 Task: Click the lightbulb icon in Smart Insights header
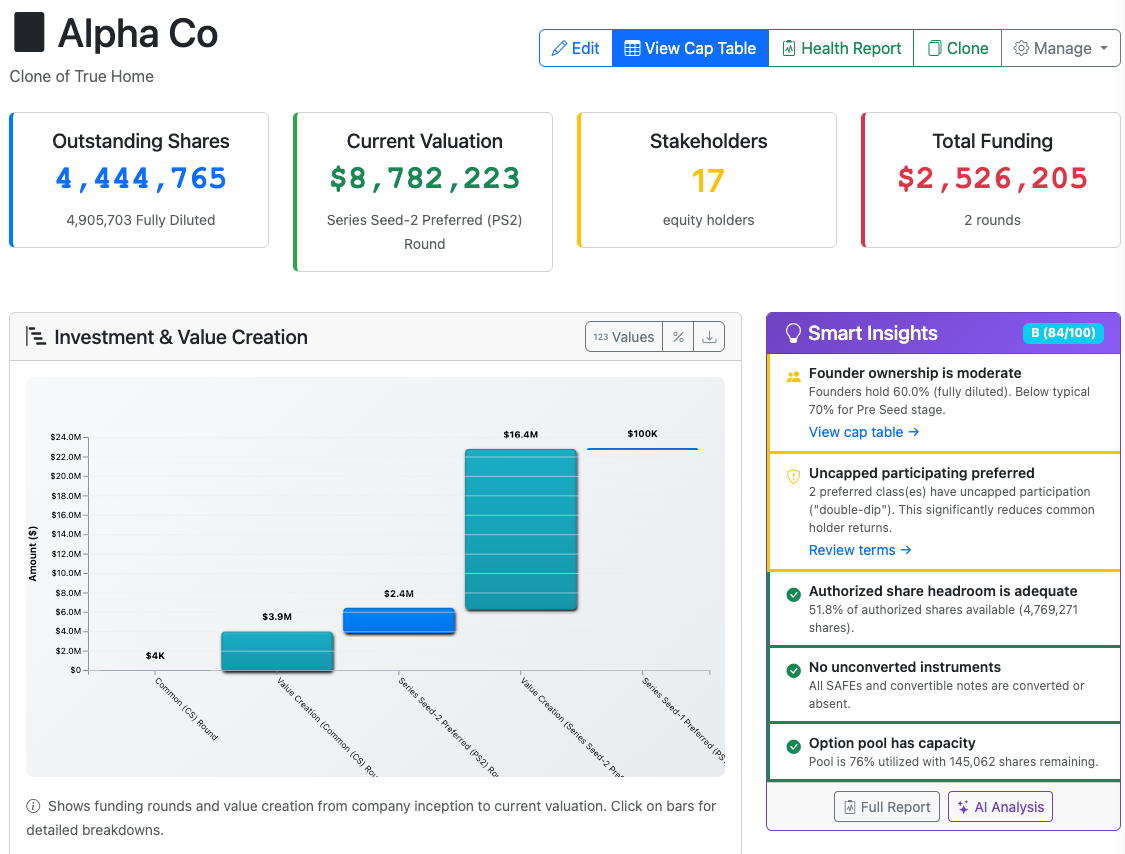(x=793, y=332)
